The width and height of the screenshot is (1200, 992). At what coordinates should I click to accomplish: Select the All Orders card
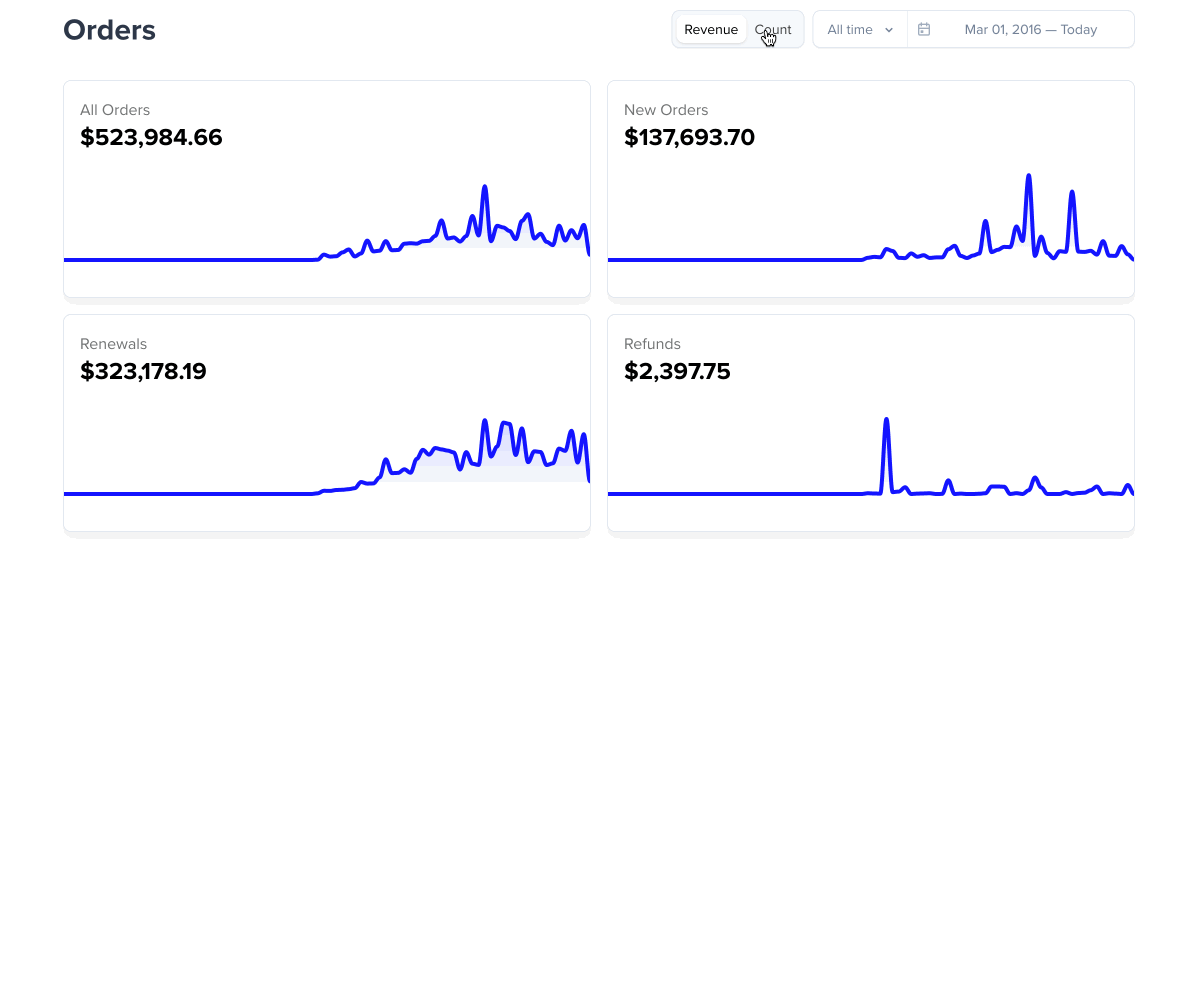[327, 189]
